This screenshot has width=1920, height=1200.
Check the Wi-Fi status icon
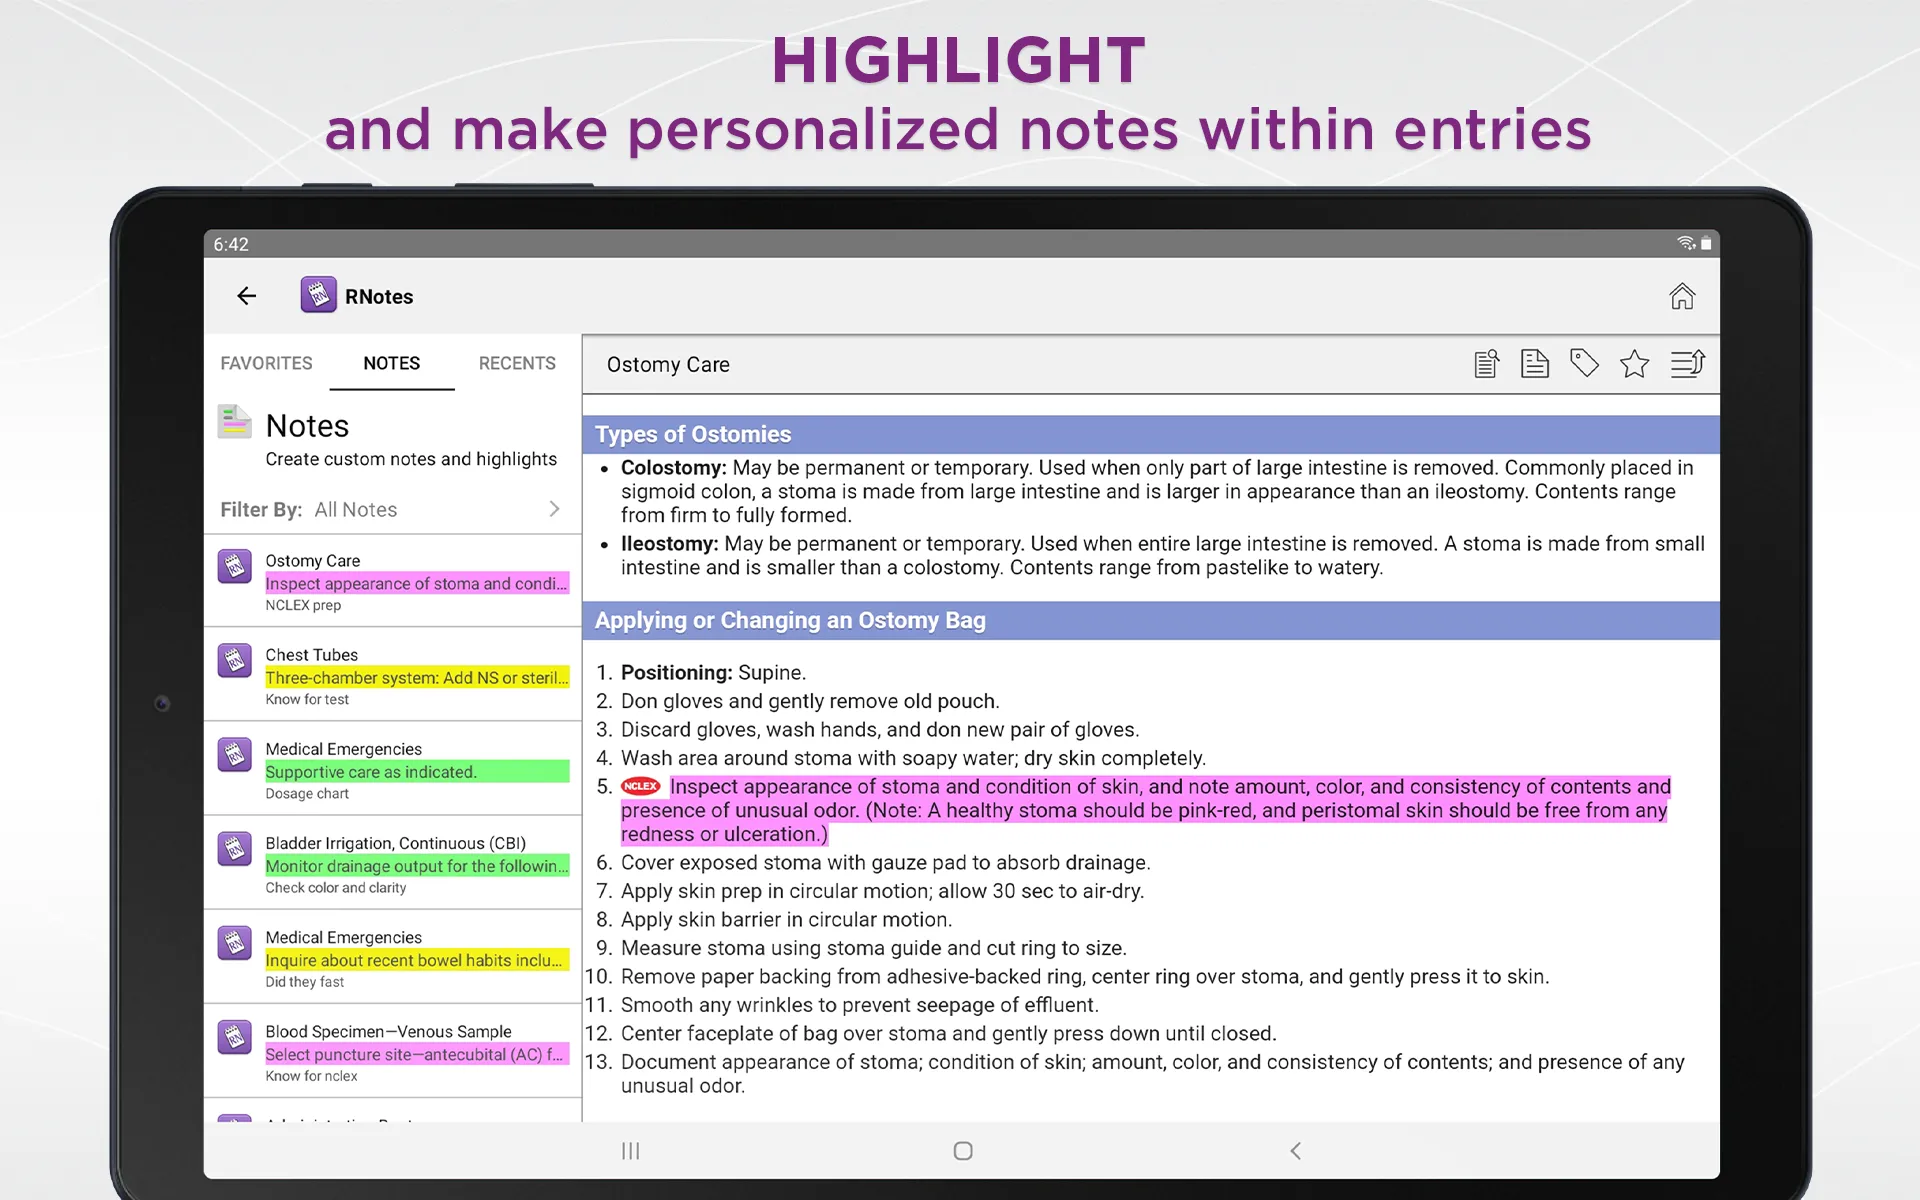pyautogui.click(x=1686, y=243)
